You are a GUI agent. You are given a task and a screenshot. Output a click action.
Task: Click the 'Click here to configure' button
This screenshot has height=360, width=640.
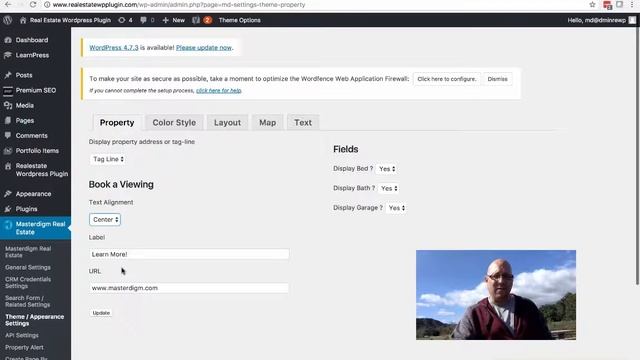[447, 79]
